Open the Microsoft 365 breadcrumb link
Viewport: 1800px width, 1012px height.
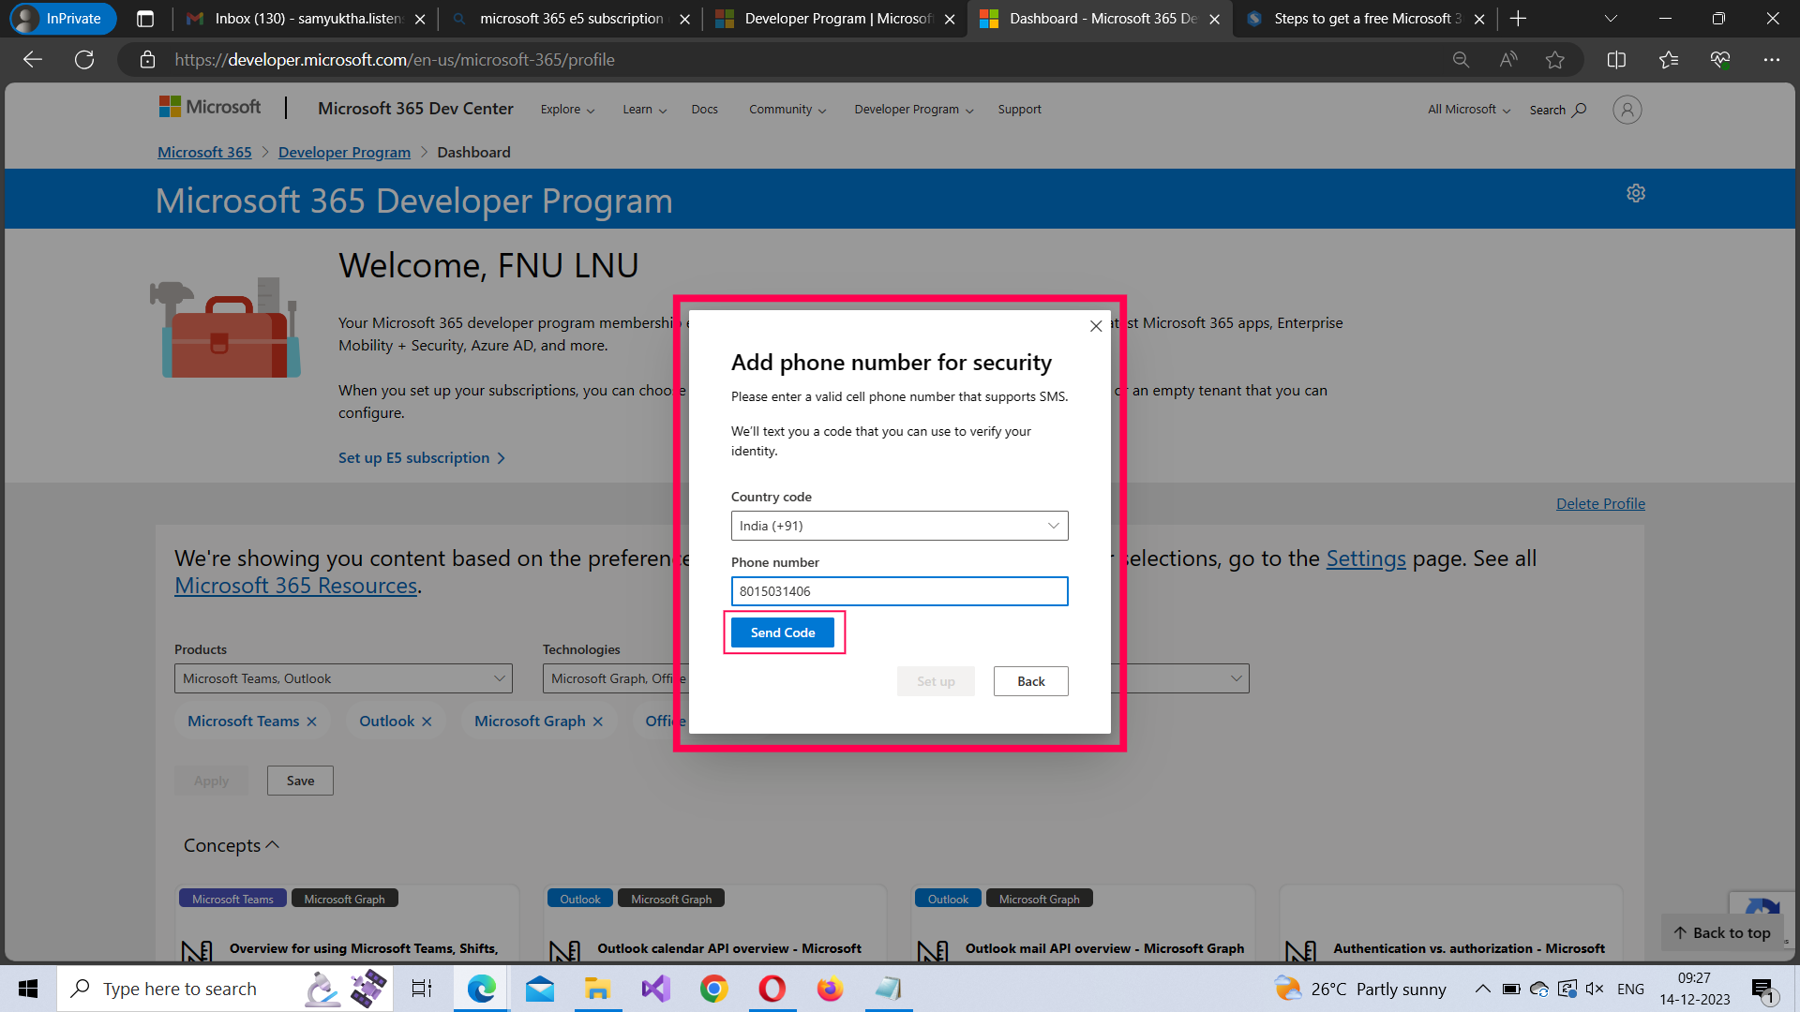point(204,152)
